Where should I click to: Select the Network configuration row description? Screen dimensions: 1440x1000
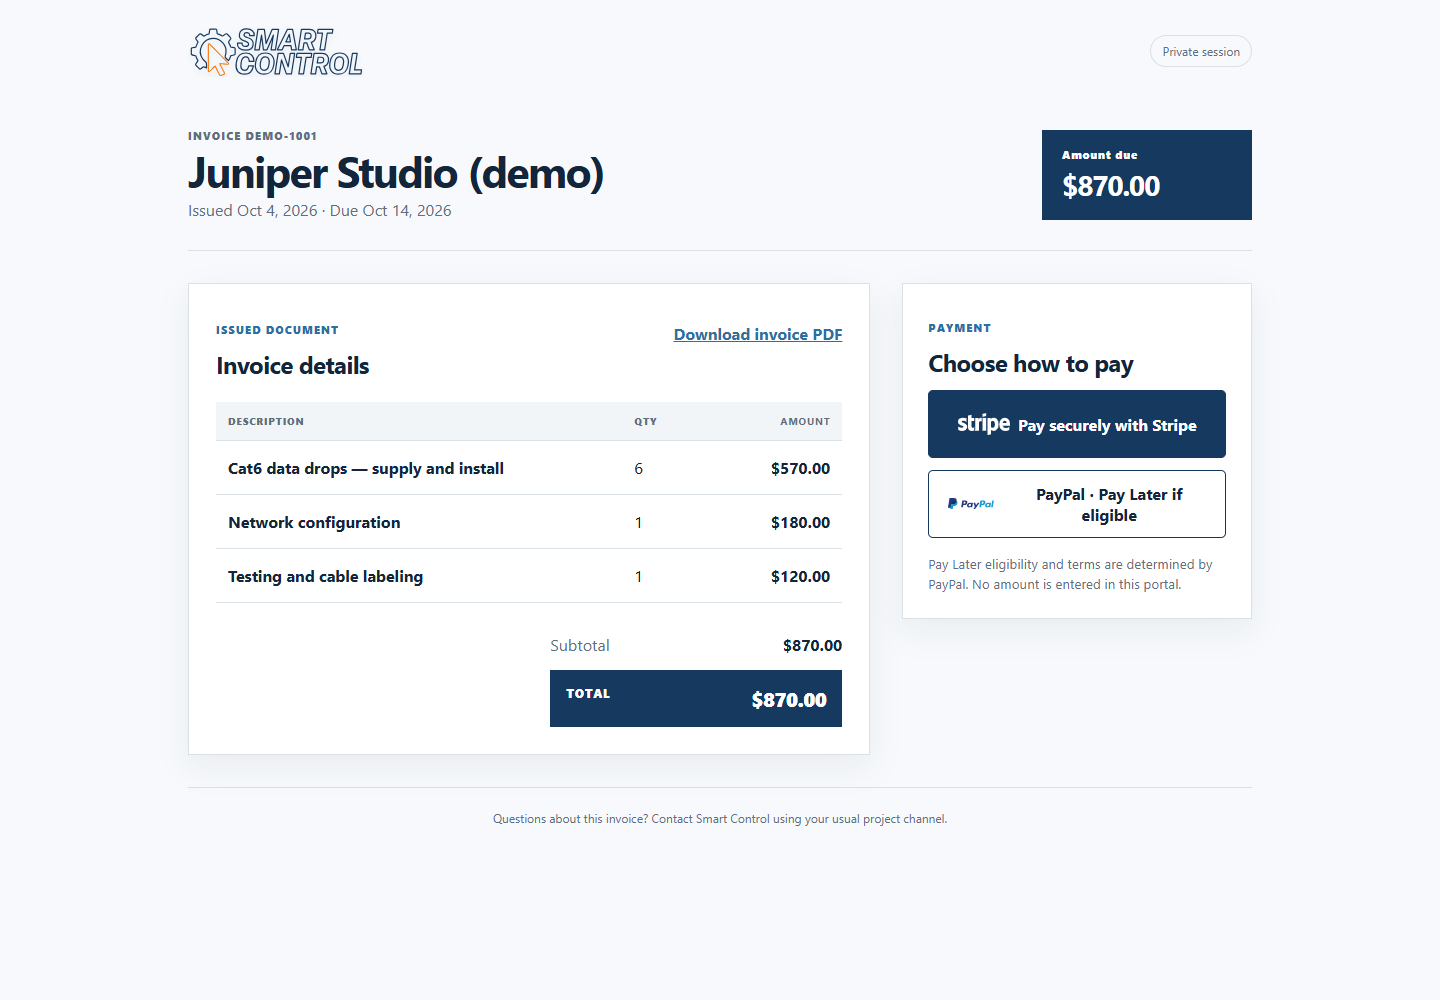coord(314,522)
